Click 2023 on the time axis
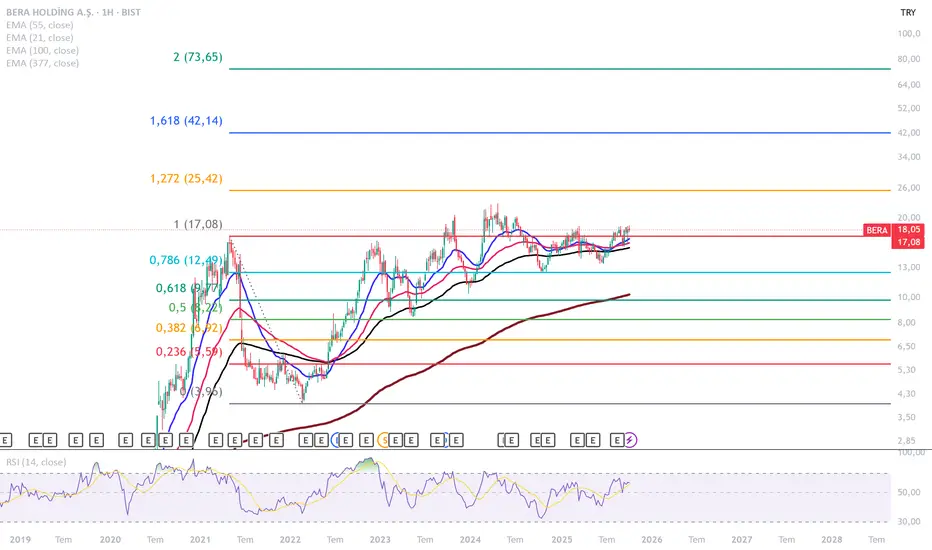932x550 pixels. click(x=380, y=539)
